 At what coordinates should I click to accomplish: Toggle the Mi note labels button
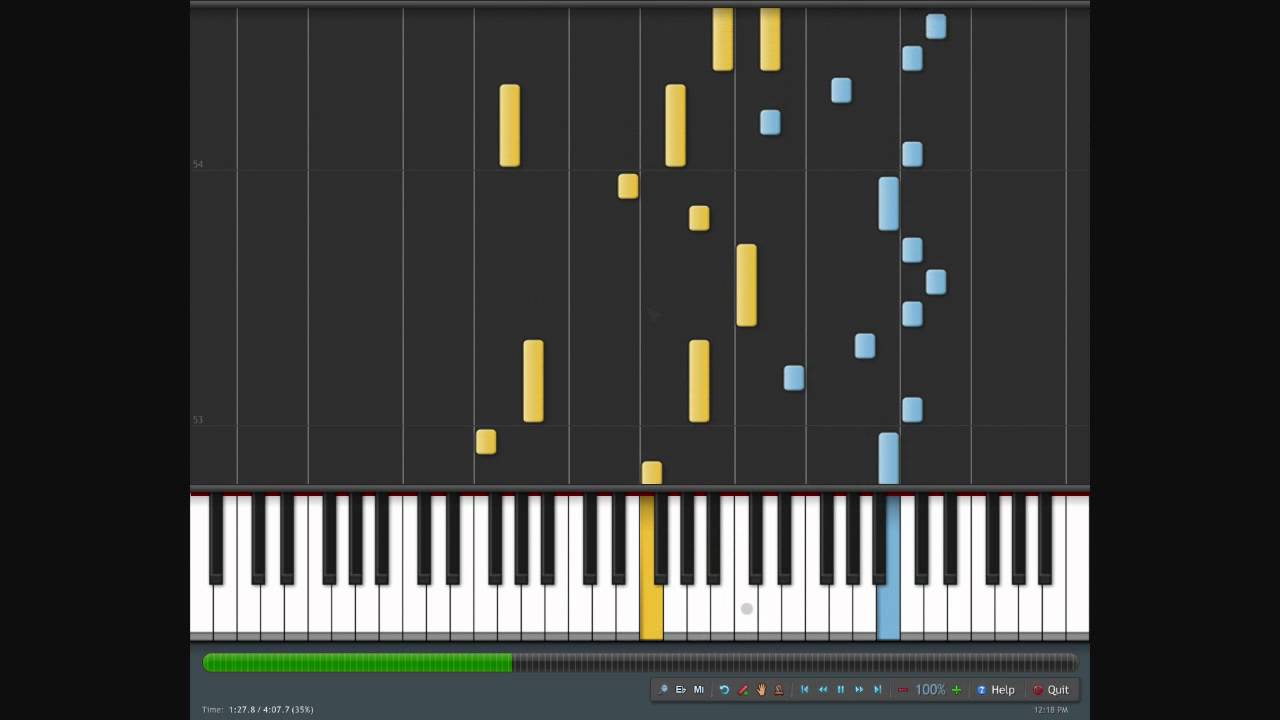[x=699, y=690]
